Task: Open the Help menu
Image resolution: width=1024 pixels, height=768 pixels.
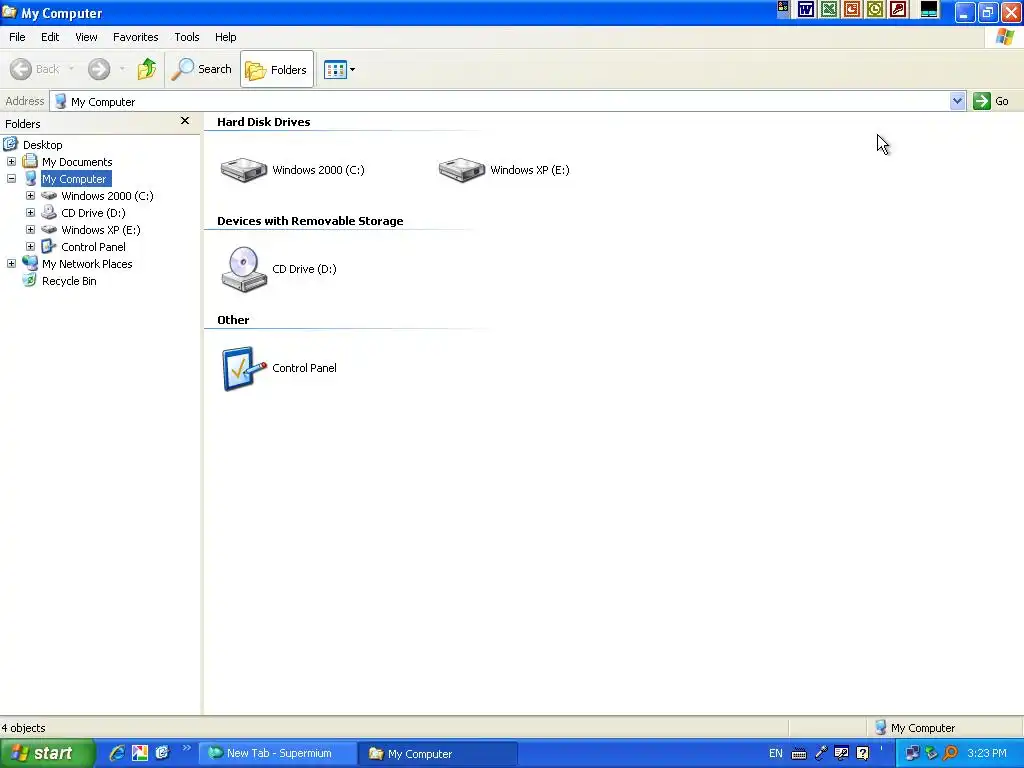Action: point(226,37)
